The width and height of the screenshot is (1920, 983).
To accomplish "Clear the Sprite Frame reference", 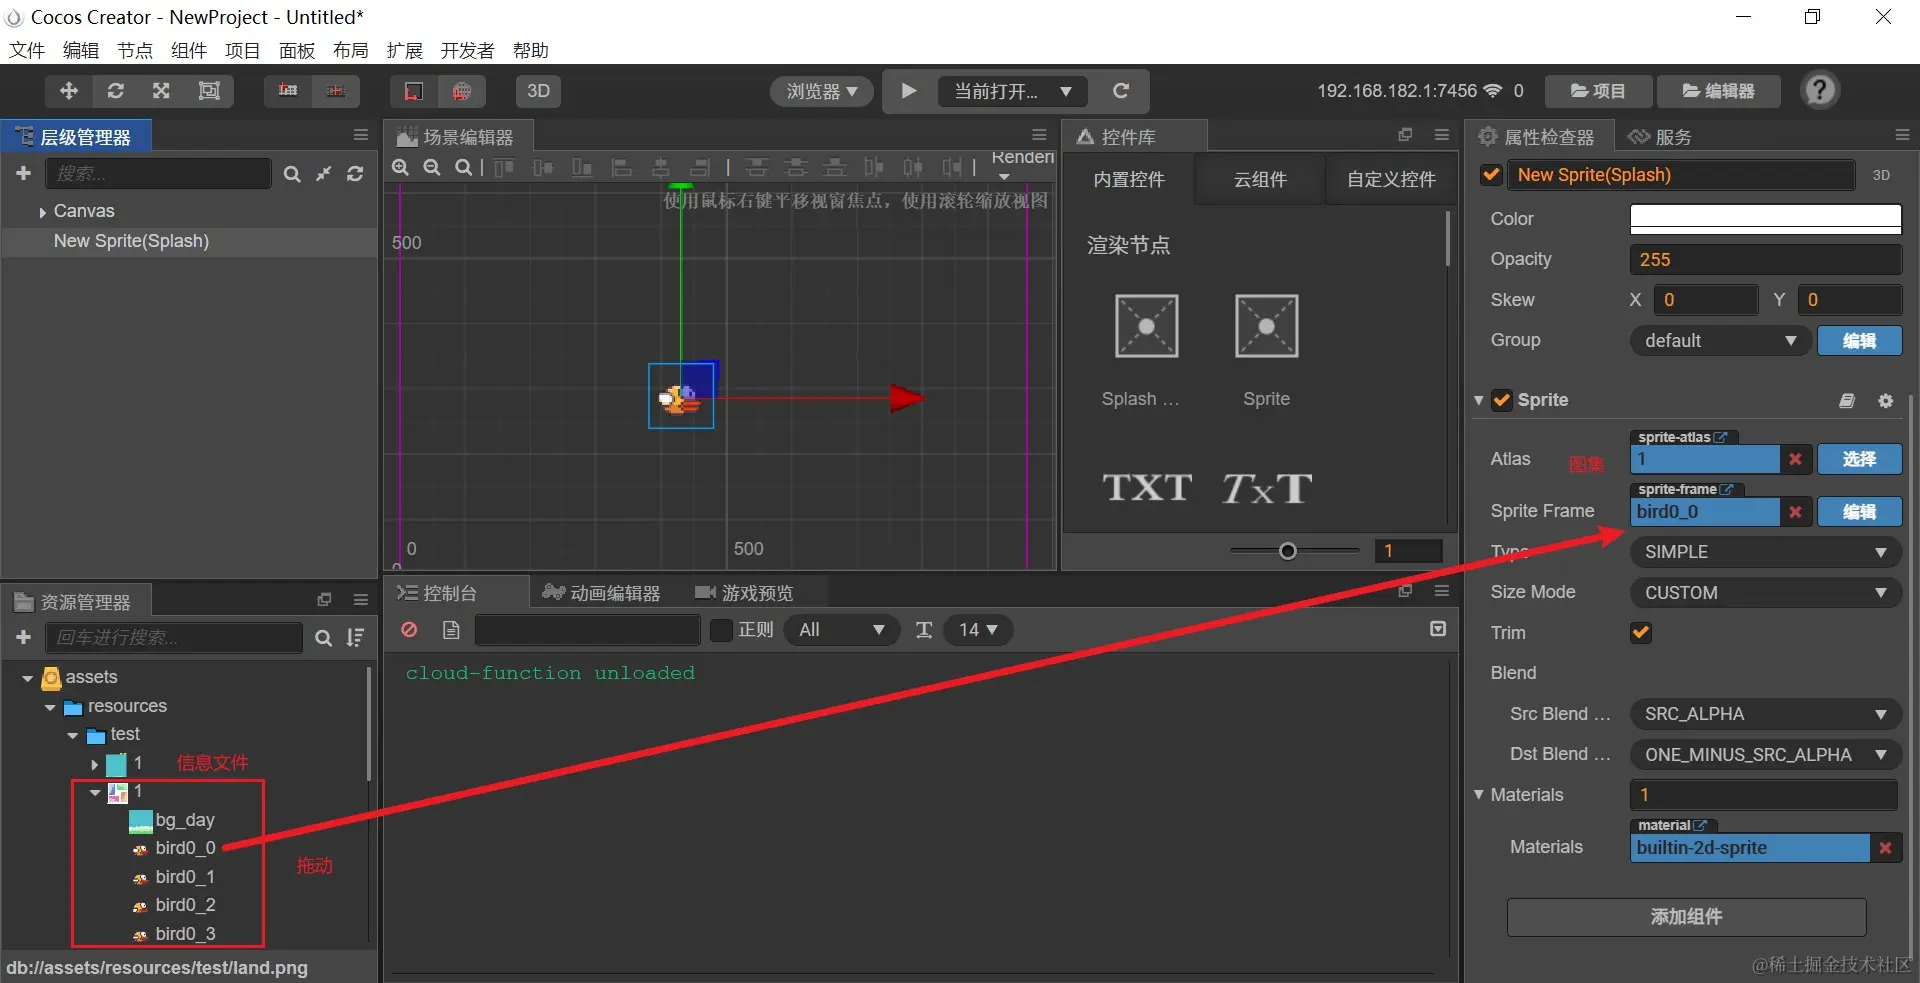I will (x=1796, y=512).
